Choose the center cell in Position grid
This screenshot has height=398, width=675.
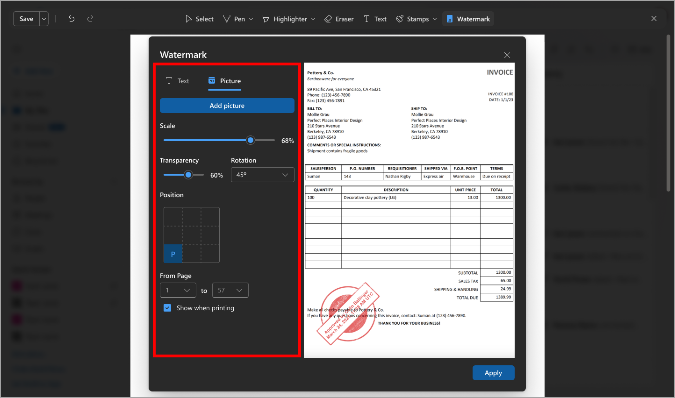[x=192, y=235]
